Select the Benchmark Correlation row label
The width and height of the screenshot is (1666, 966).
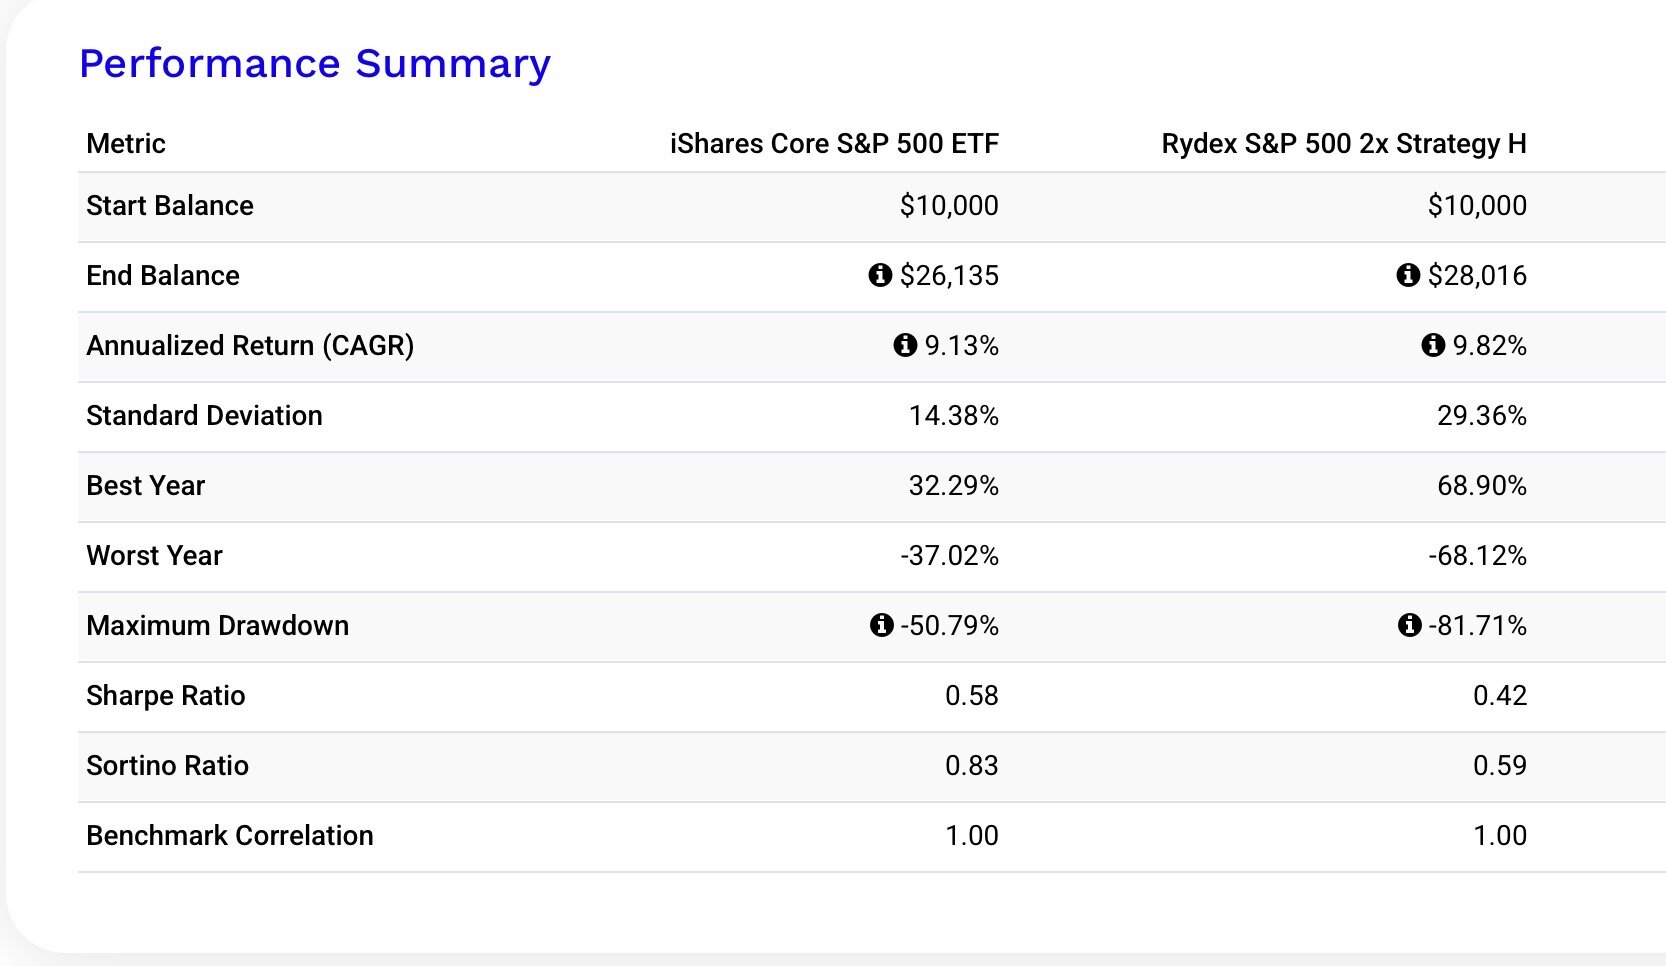click(x=229, y=836)
